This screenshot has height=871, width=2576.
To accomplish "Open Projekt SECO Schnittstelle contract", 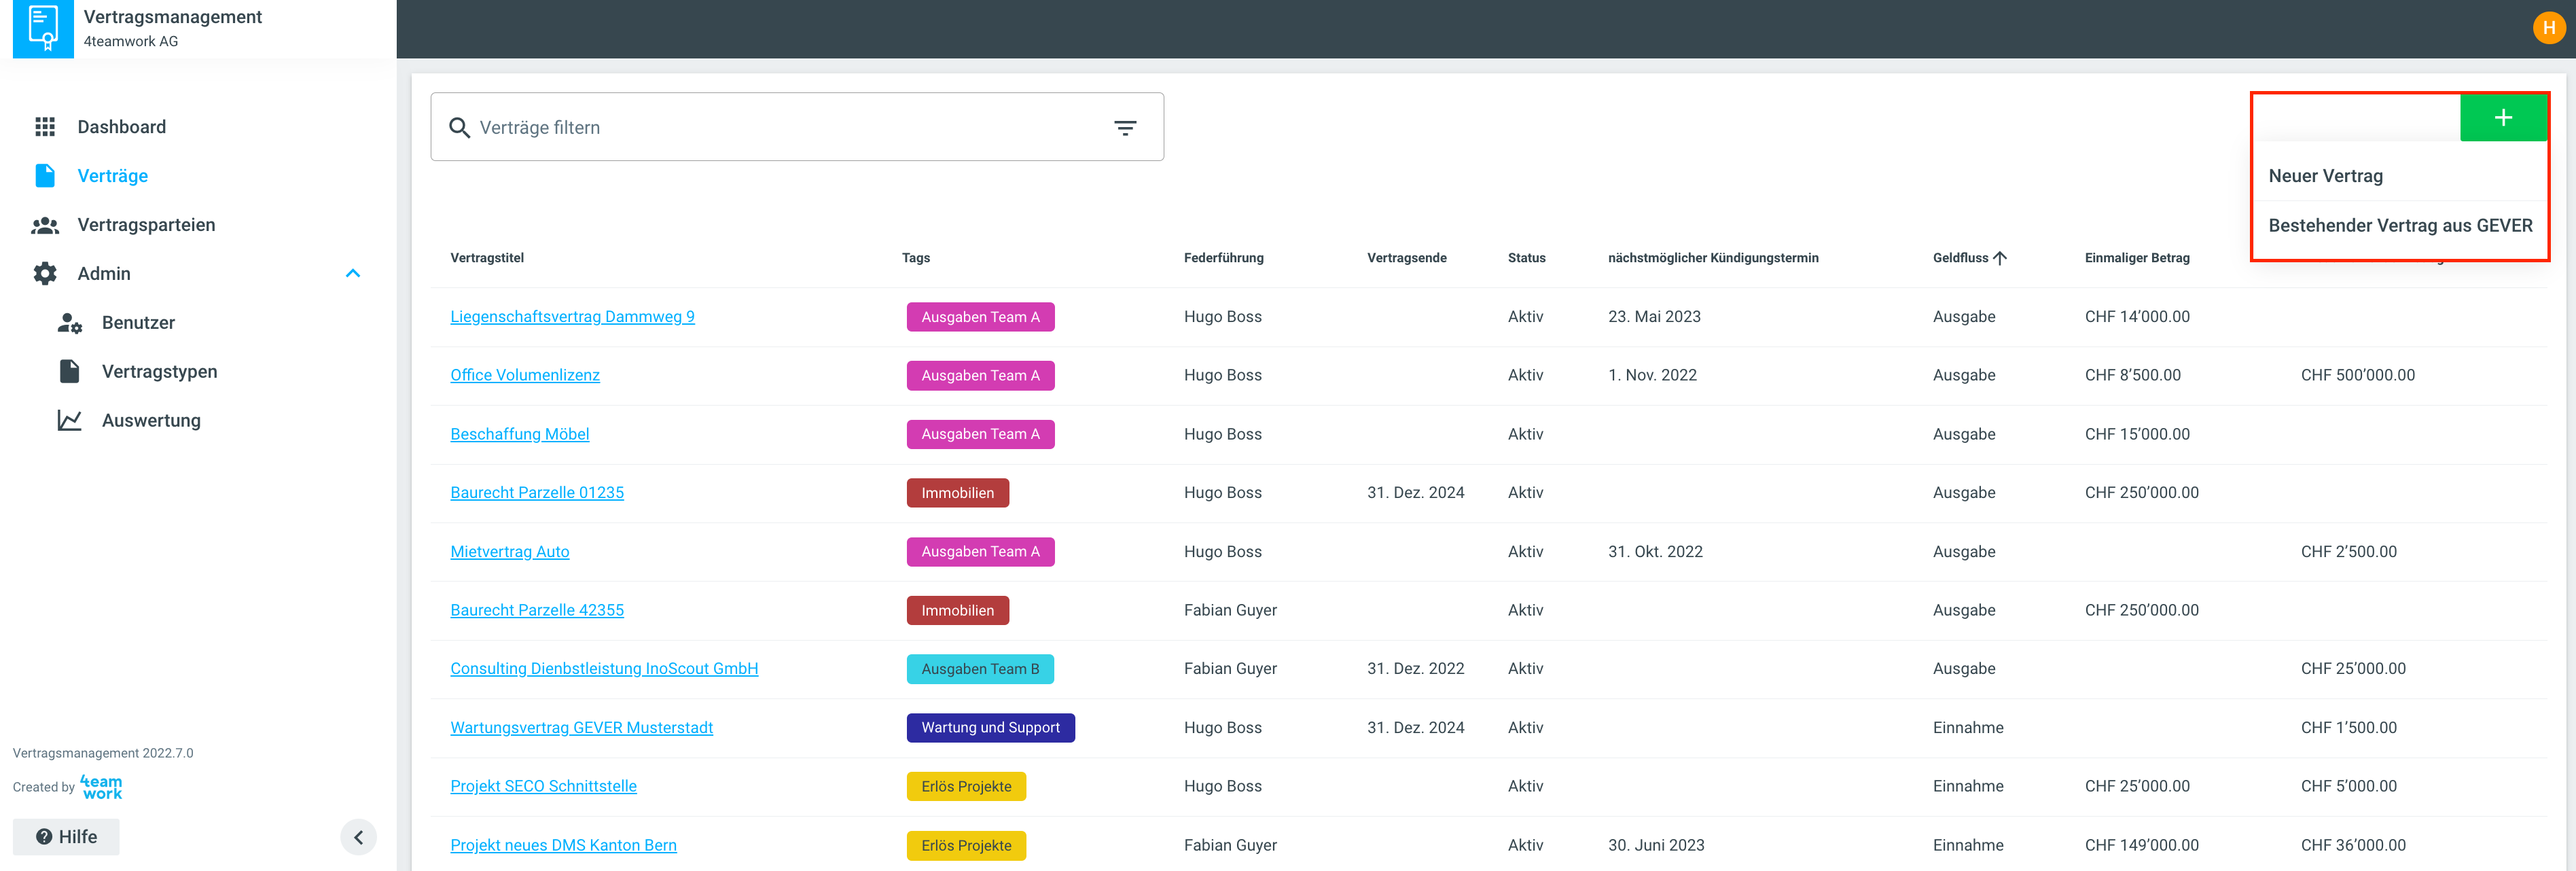I will pyautogui.click(x=543, y=786).
